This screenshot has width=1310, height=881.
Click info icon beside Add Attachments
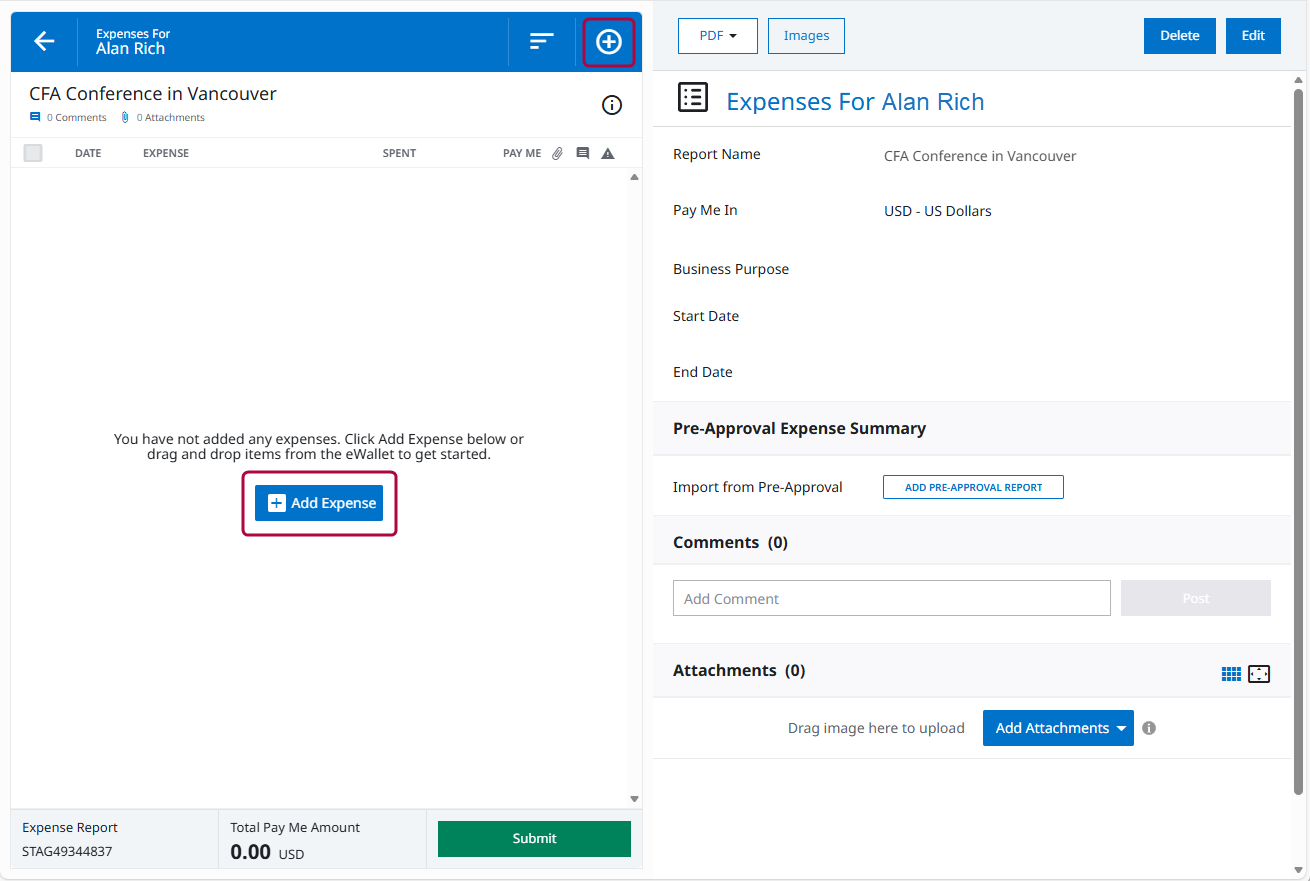click(x=1149, y=728)
